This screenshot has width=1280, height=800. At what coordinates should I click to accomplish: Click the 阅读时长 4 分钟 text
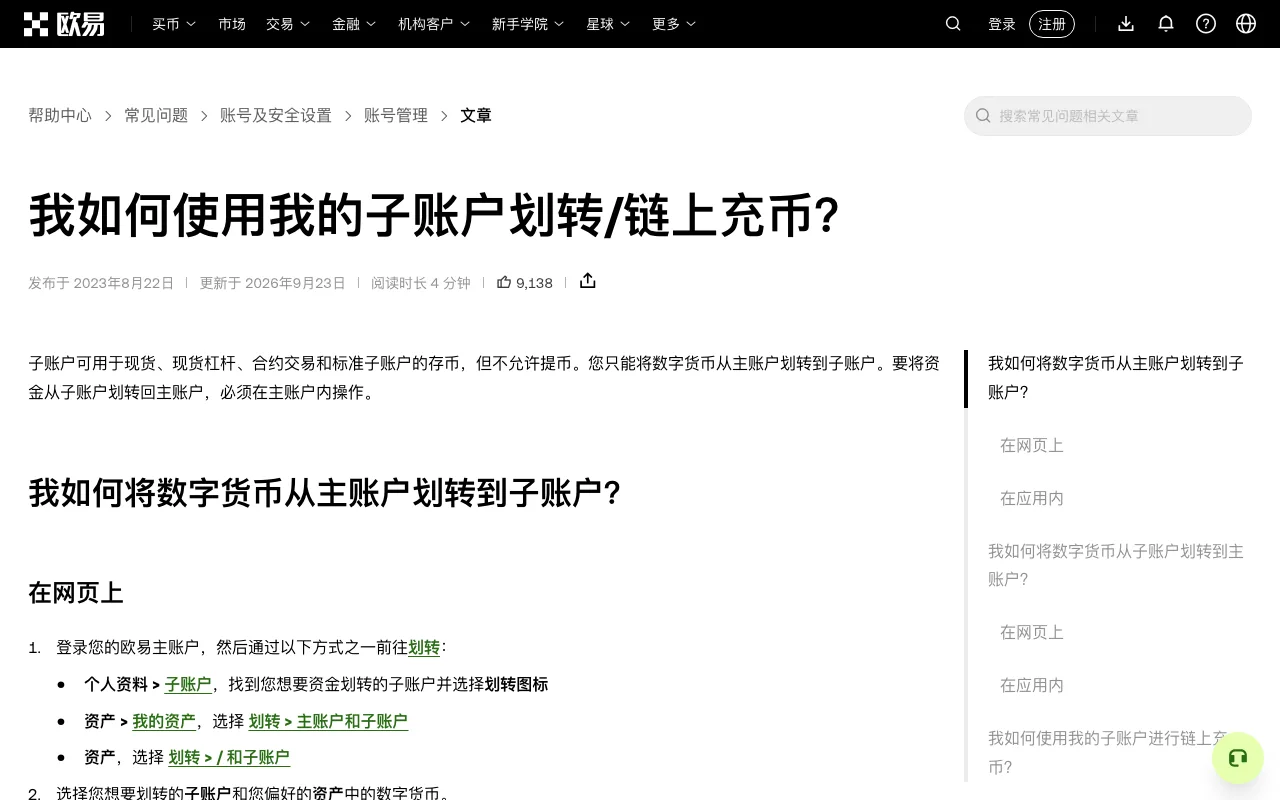(421, 283)
